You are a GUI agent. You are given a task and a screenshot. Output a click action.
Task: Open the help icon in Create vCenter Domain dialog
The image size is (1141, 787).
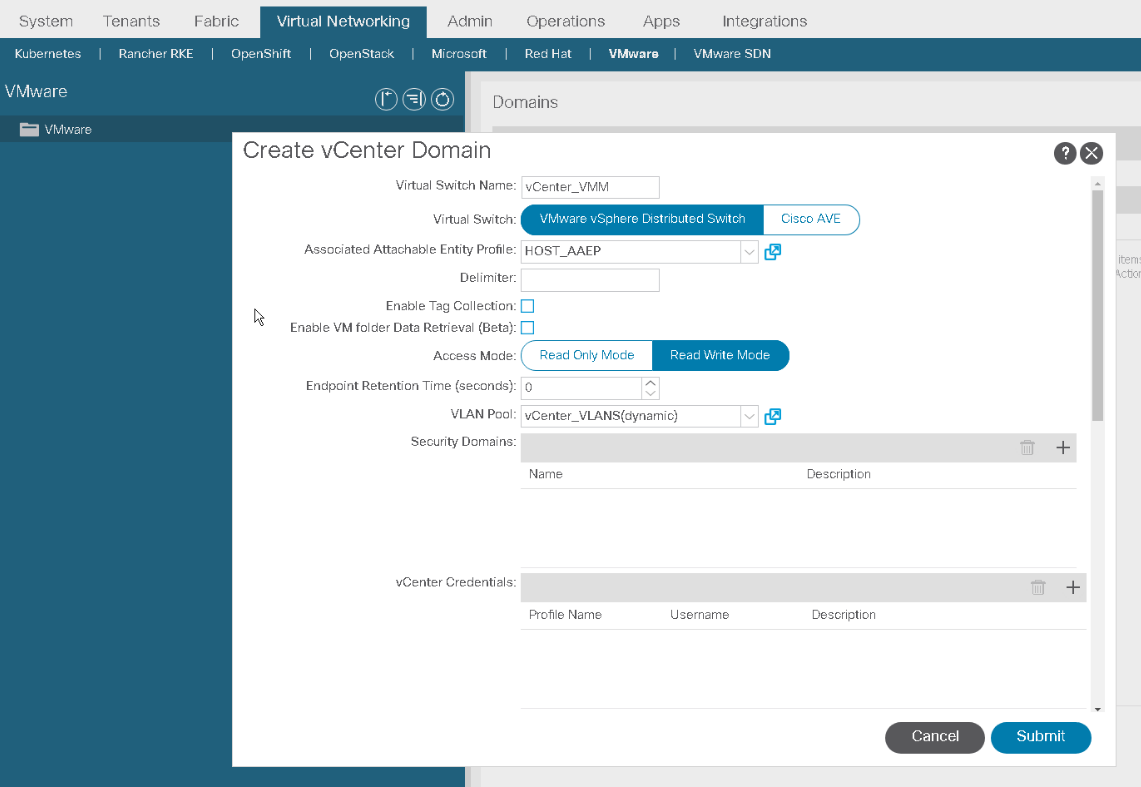(1065, 153)
